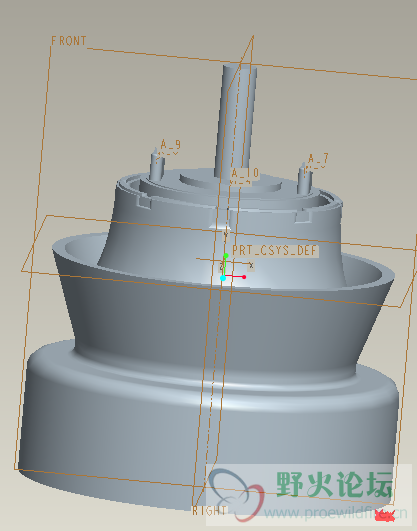This screenshot has width=417, height=531.
Task: Click the red X-axis endpoint dot
Action: click(x=244, y=277)
